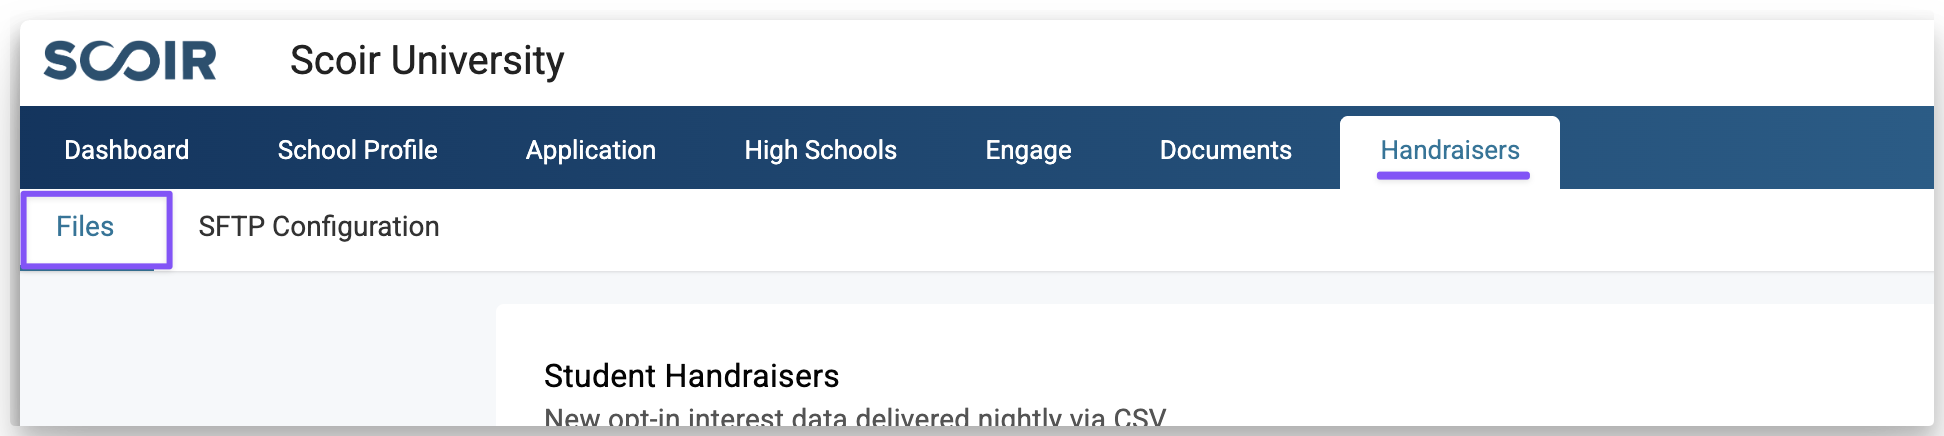This screenshot has height=436, width=1944.
Task: Switch to SFTP Configuration sub-tab
Action: tap(318, 227)
